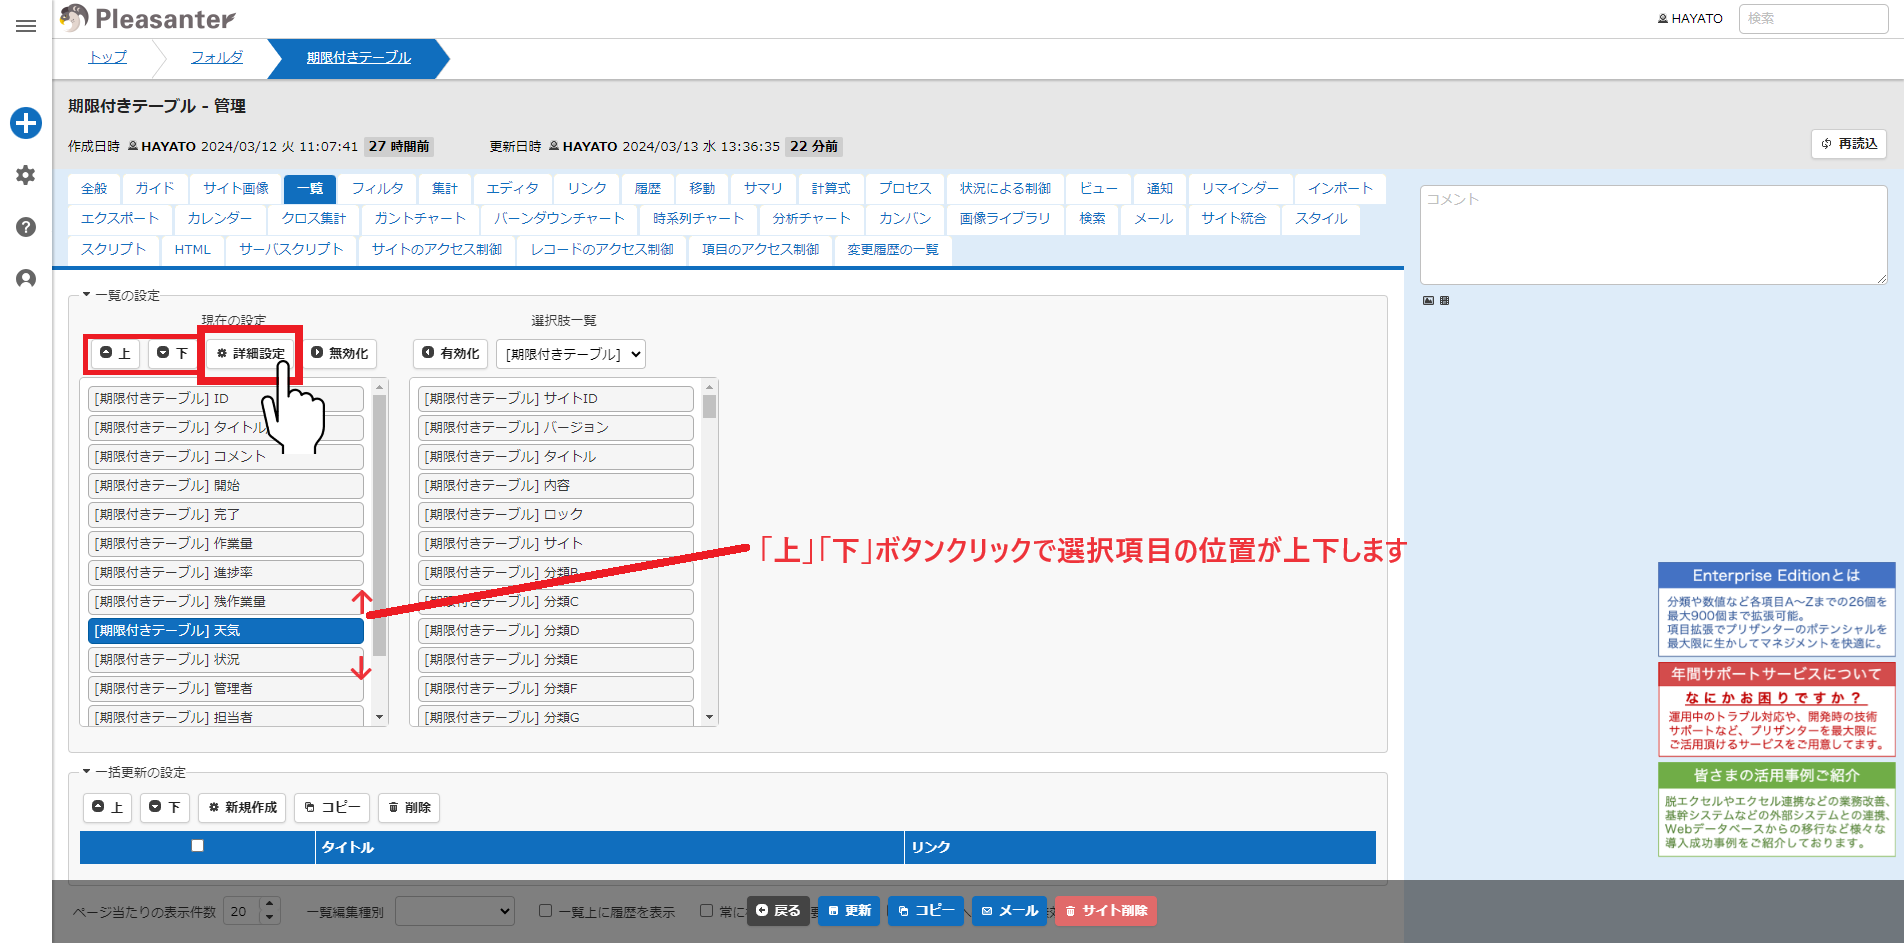Viewport: 1904px width, 943px height.
Task: Click the サイト削除 red delete button
Action: click(x=1106, y=911)
